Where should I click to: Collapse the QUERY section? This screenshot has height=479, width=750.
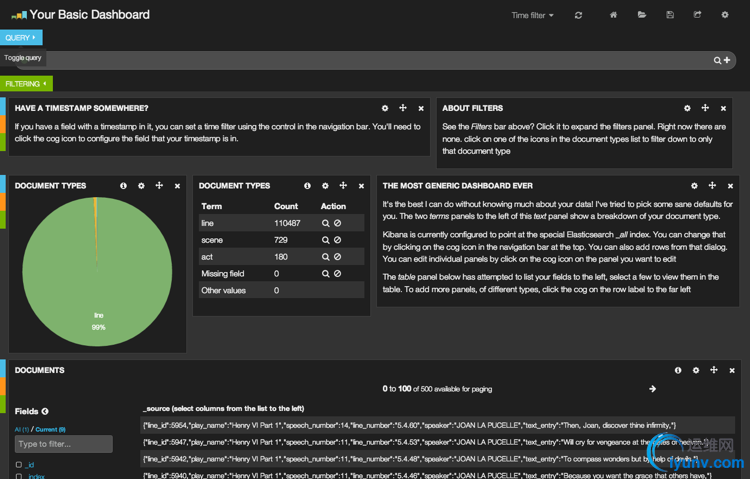pos(21,37)
